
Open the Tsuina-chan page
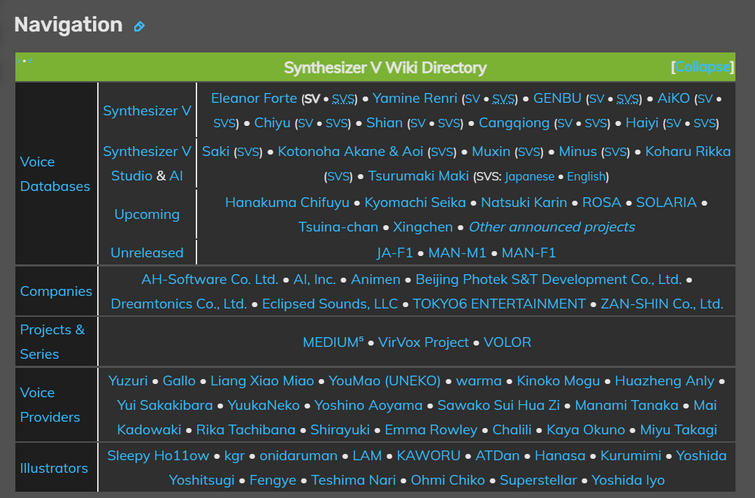338,227
